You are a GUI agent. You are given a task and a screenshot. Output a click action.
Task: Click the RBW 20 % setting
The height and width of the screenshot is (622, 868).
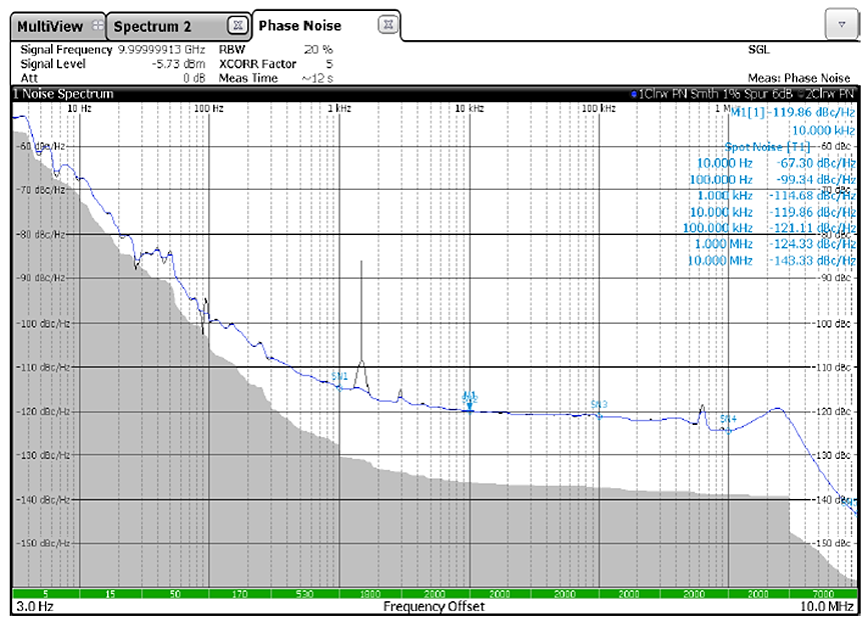[318, 49]
